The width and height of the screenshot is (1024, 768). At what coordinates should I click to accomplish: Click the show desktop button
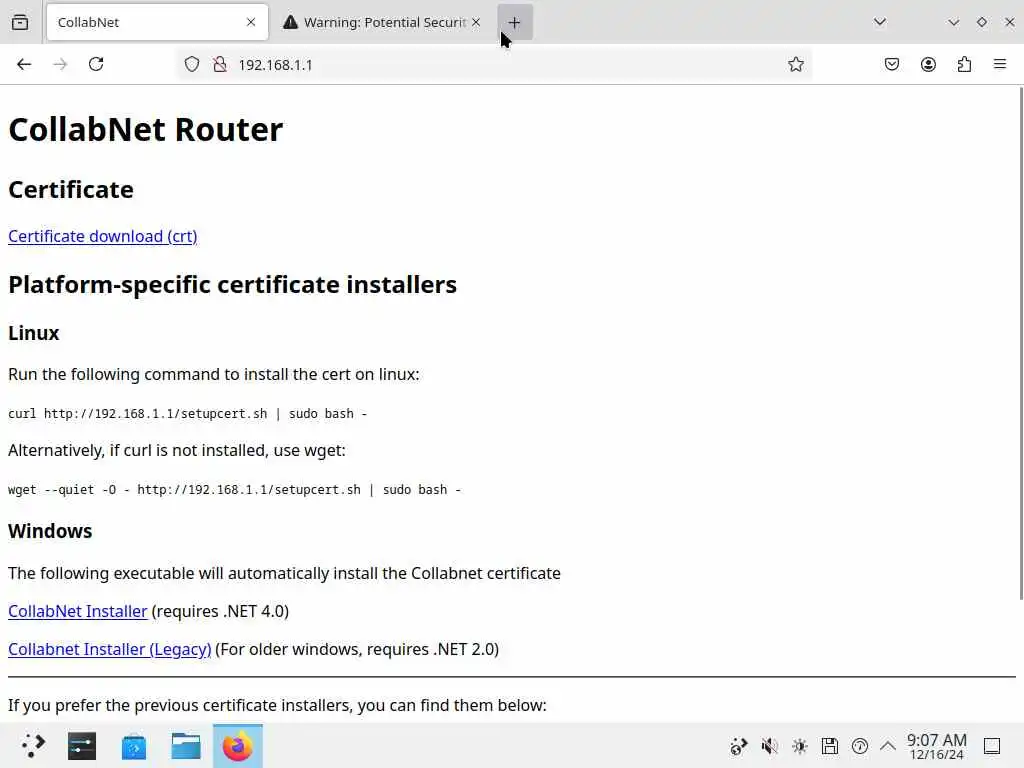[992, 746]
